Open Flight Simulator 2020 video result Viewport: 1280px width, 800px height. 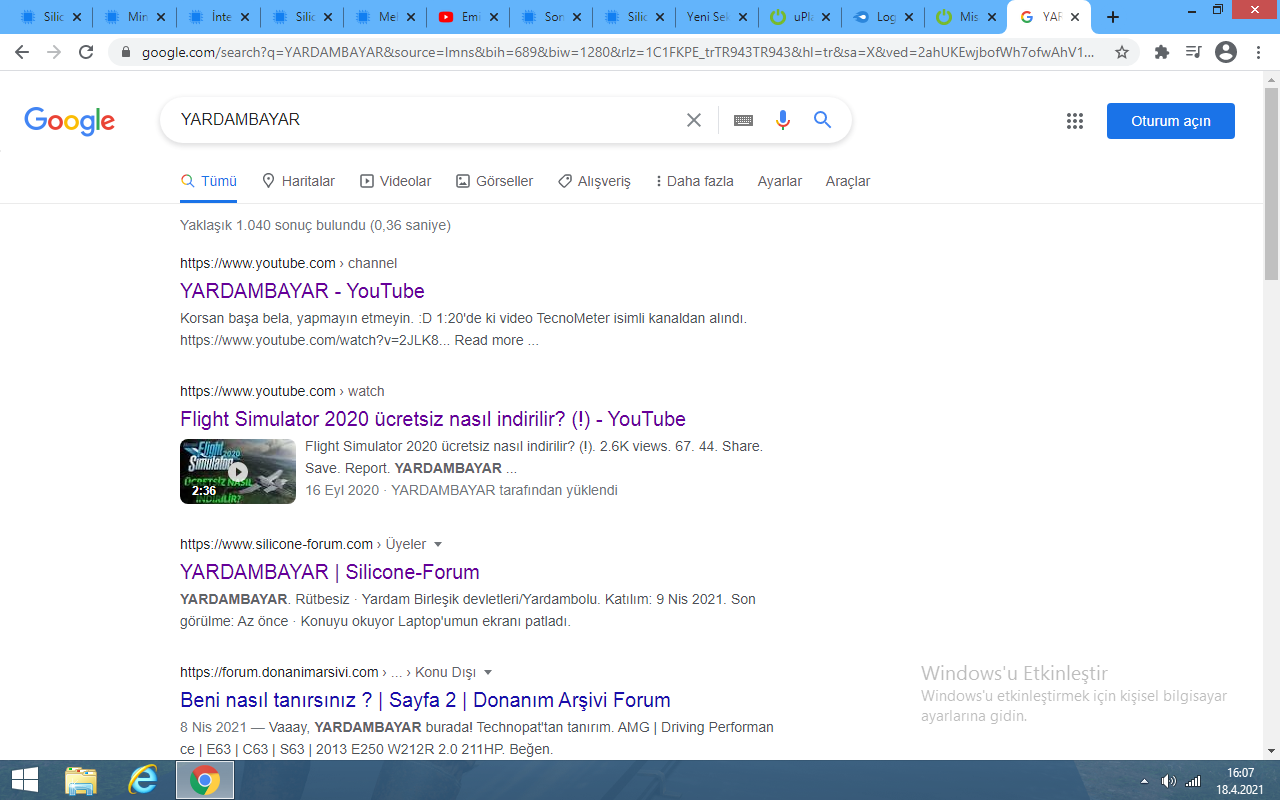tap(433, 419)
